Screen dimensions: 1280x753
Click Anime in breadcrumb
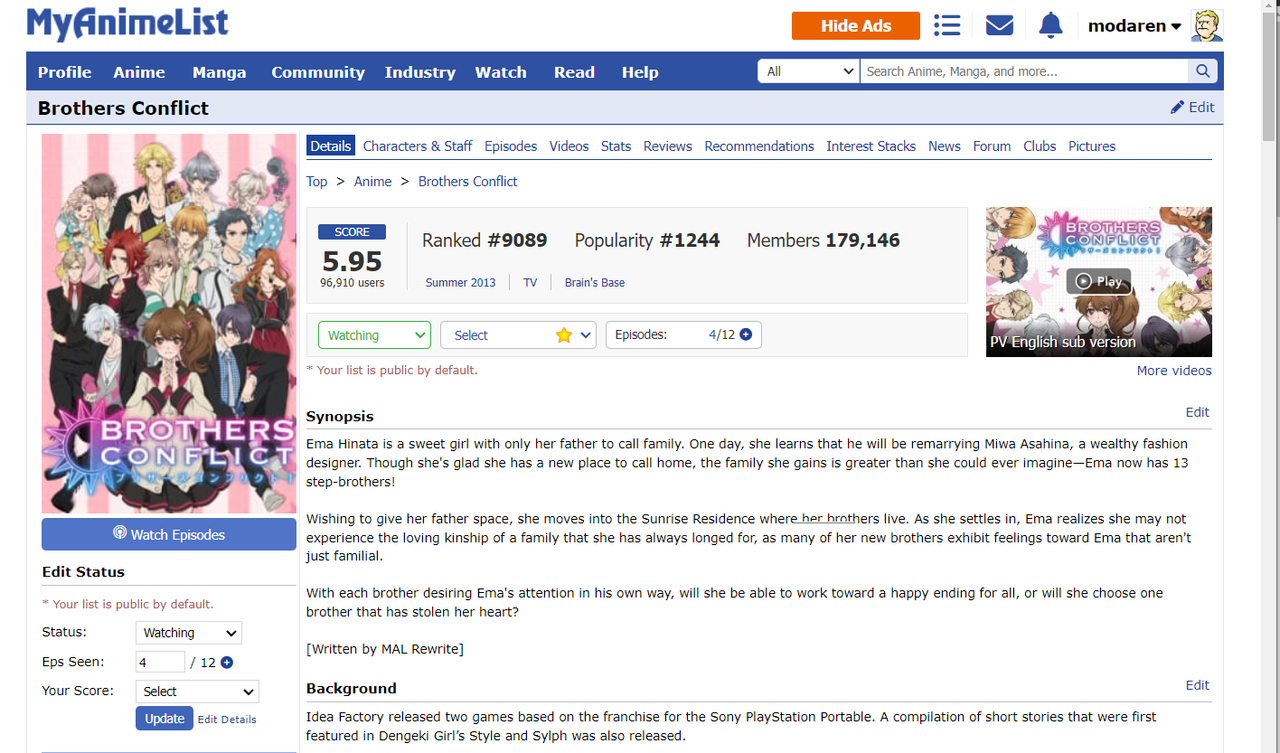(373, 181)
